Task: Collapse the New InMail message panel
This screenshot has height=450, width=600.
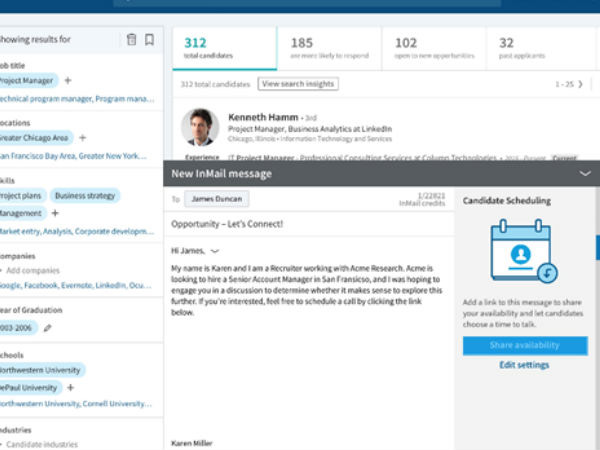Action: click(x=585, y=174)
